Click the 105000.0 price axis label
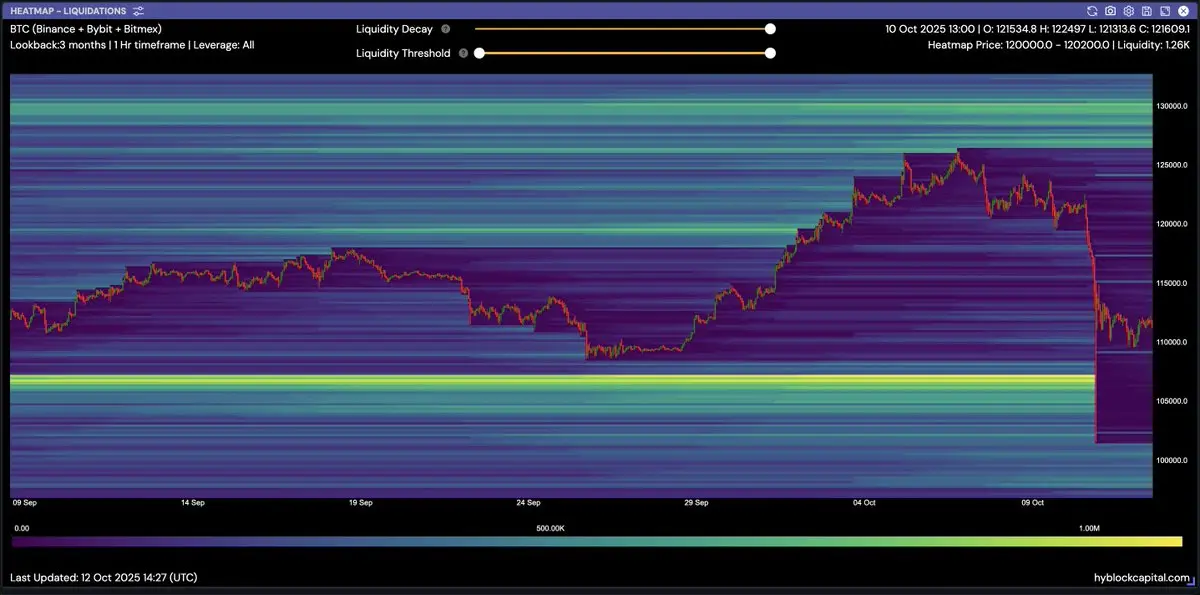 [1172, 401]
